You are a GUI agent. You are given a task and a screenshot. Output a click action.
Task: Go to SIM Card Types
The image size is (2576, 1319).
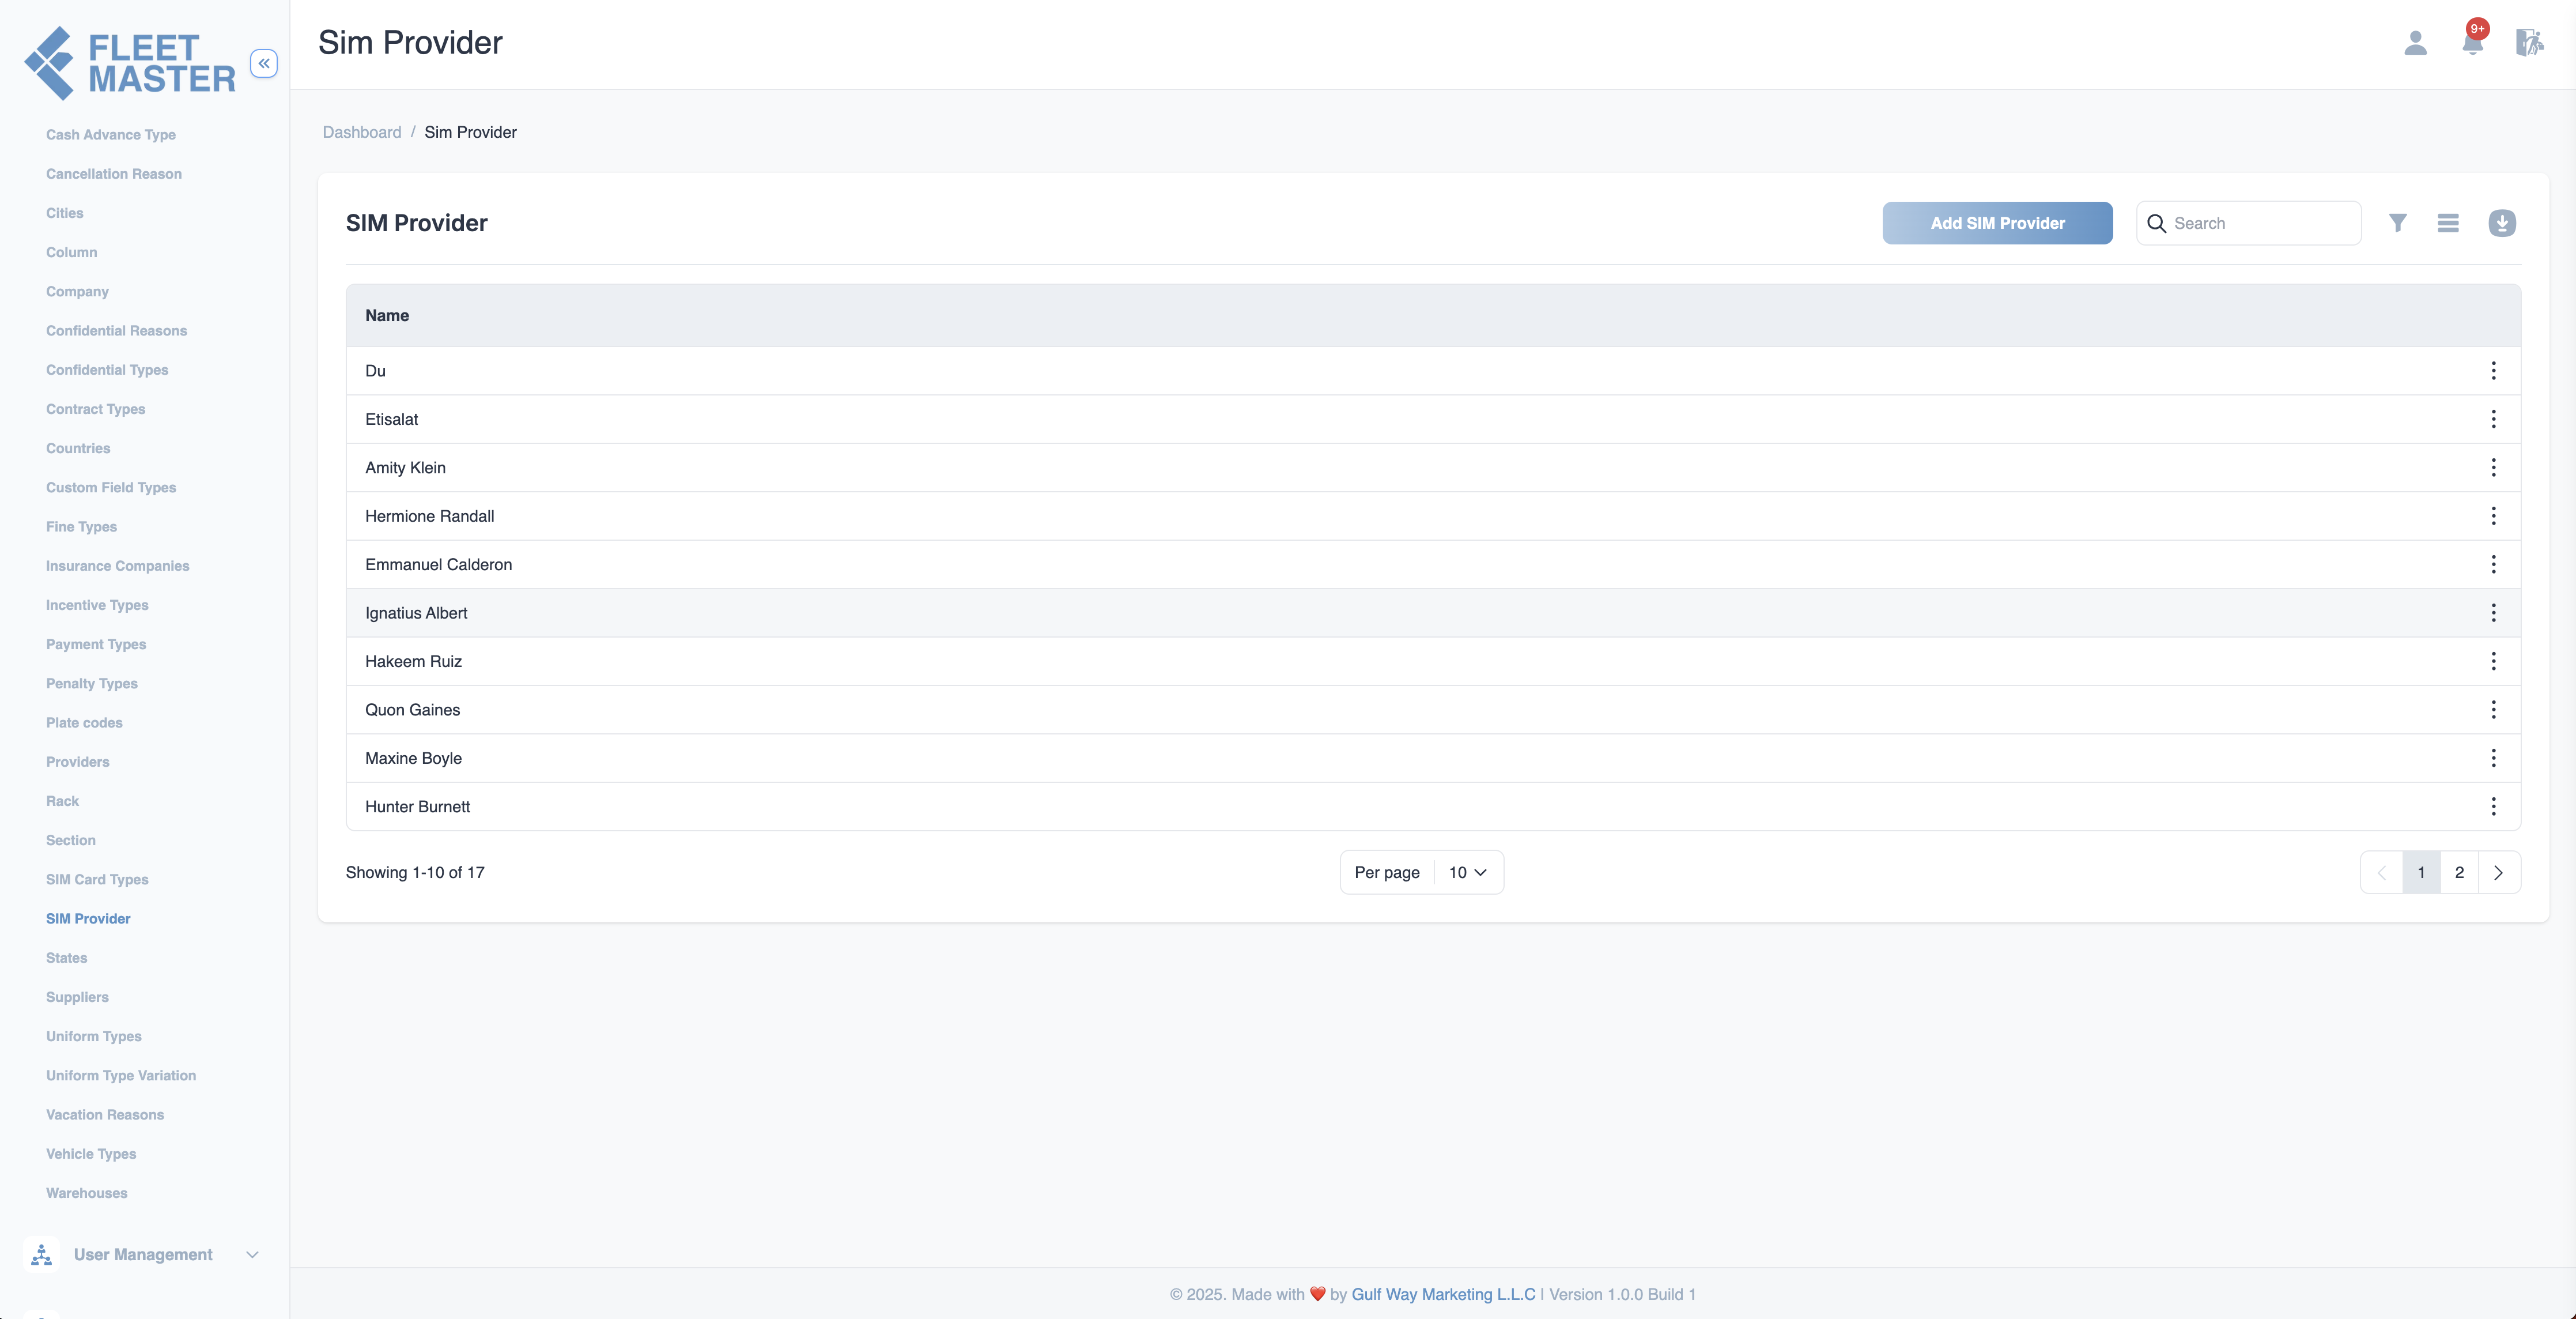(97, 880)
